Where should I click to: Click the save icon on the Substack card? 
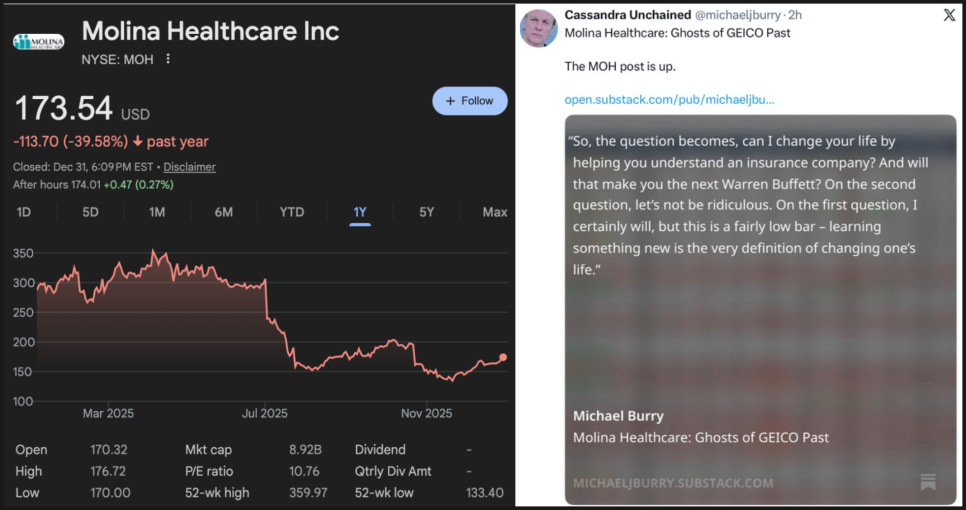coord(928,482)
